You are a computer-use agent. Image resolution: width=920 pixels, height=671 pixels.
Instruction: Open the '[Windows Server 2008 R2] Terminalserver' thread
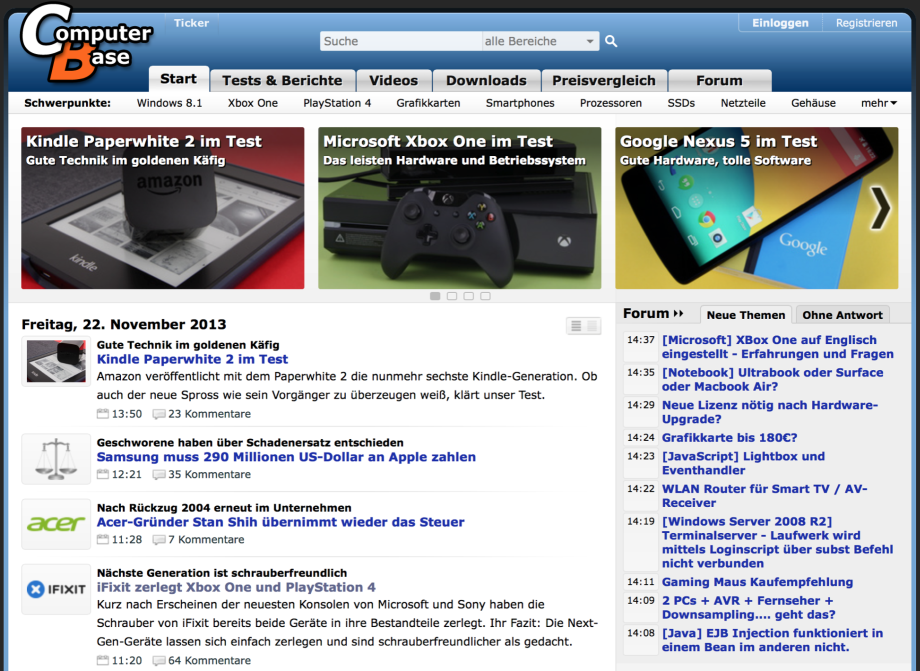pos(777,543)
